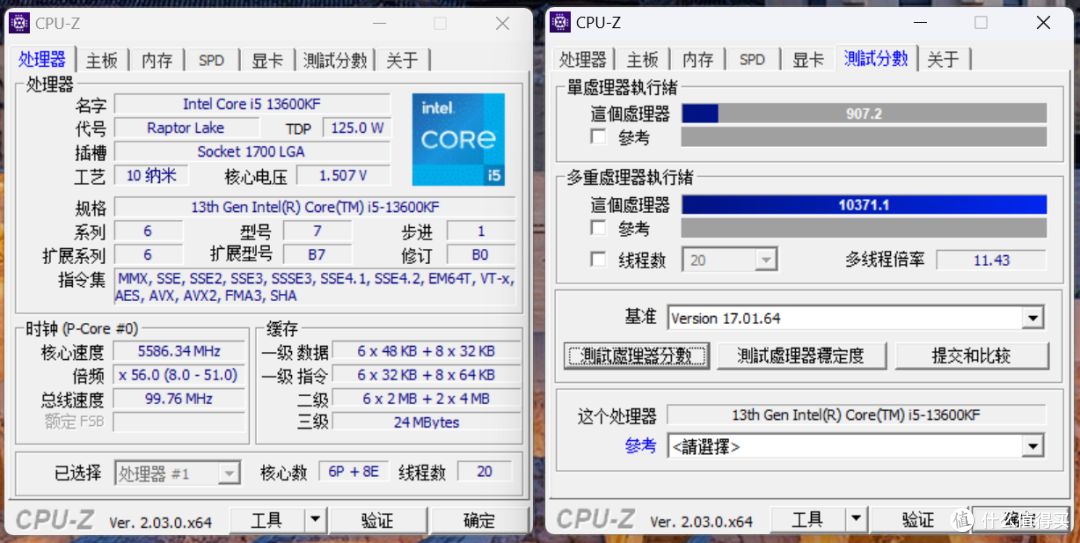Click the CPU-Z app icon in right window title bar
Image resolution: width=1080 pixels, height=543 pixels.
pos(560,23)
